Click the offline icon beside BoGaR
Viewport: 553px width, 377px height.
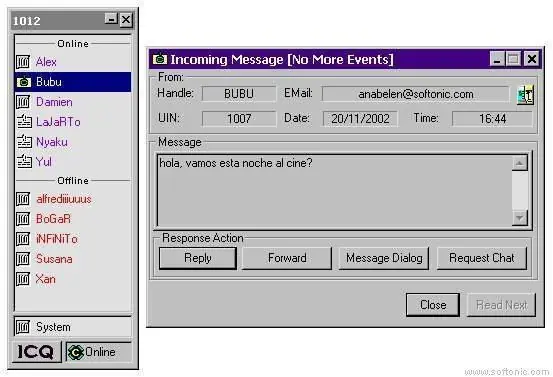coord(23,219)
